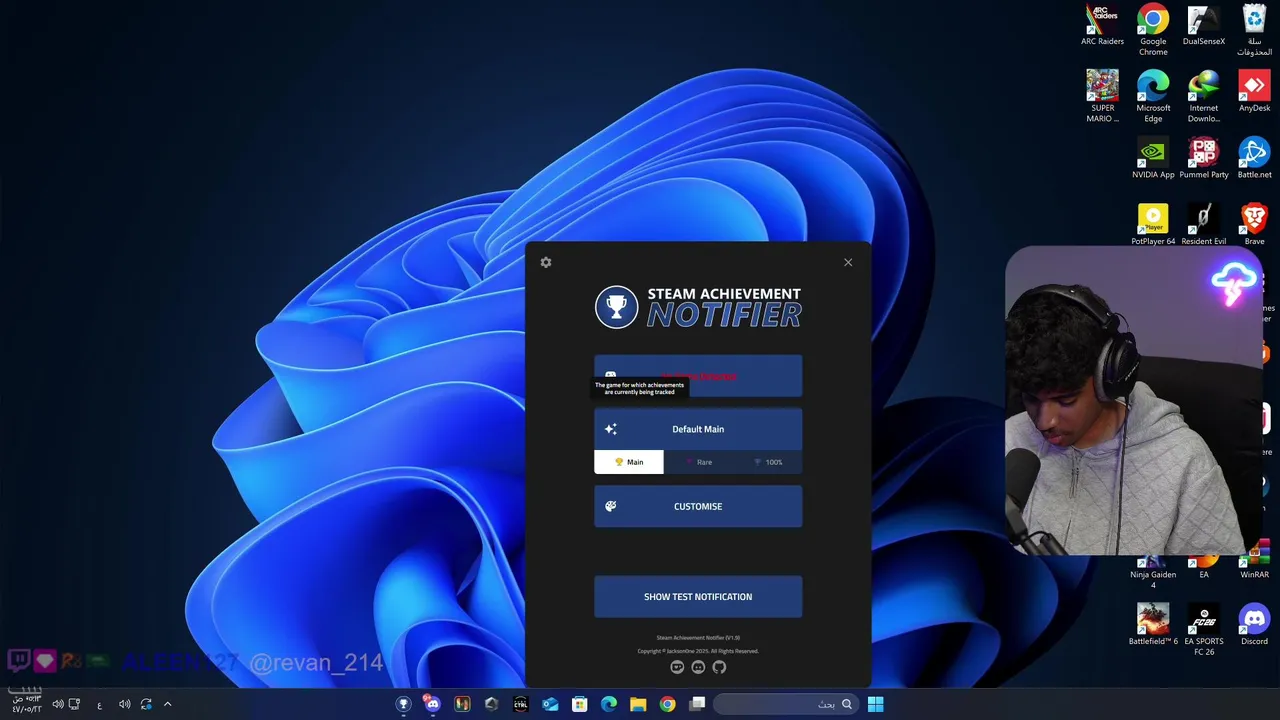Open Pummel Party desktop shortcut
This screenshot has height=720, width=1280.
1204,158
